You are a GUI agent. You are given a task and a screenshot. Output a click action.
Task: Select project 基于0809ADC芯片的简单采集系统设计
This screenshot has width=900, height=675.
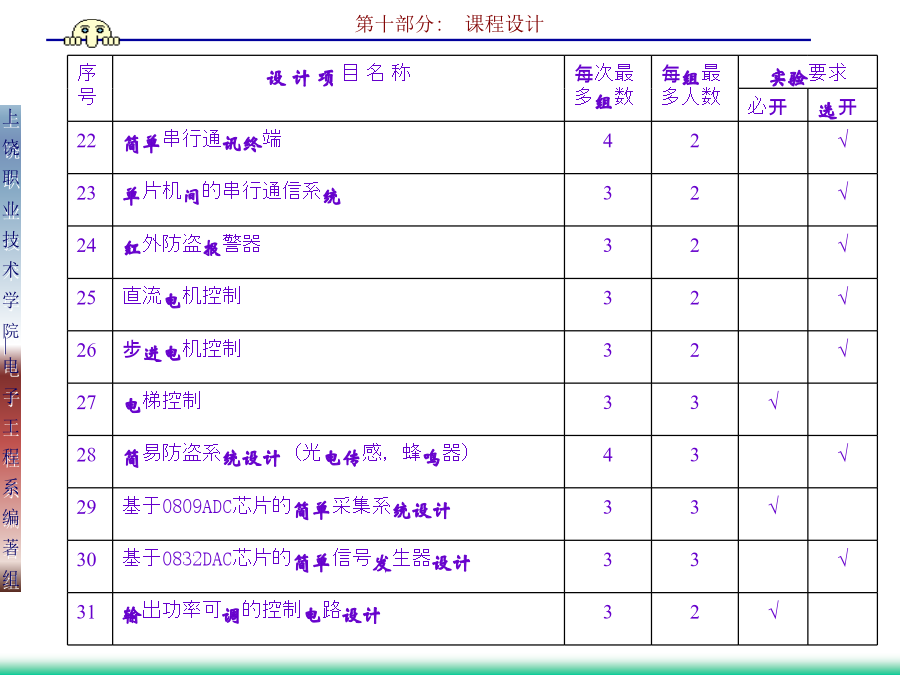tap(286, 507)
